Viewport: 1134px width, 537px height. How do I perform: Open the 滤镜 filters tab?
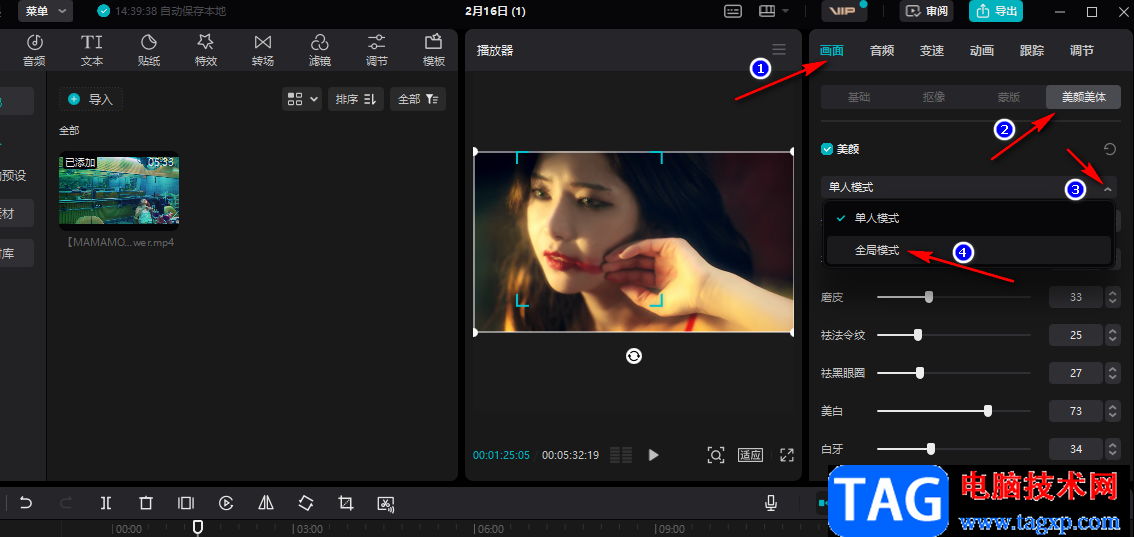320,50
